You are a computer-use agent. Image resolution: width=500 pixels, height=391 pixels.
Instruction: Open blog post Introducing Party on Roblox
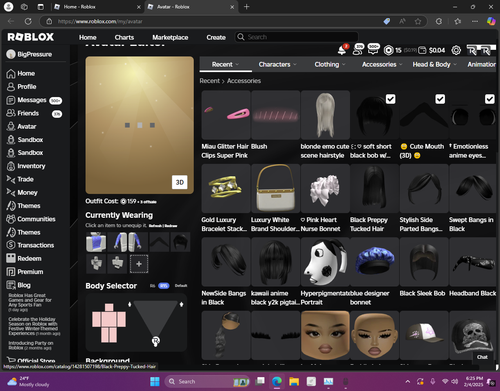[x=31, y=345]
